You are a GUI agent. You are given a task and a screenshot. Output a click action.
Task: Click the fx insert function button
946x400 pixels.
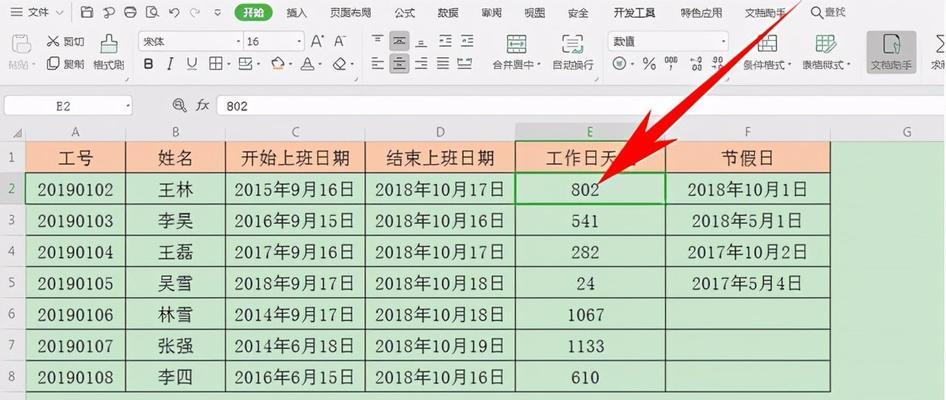(x=202, y=106)
